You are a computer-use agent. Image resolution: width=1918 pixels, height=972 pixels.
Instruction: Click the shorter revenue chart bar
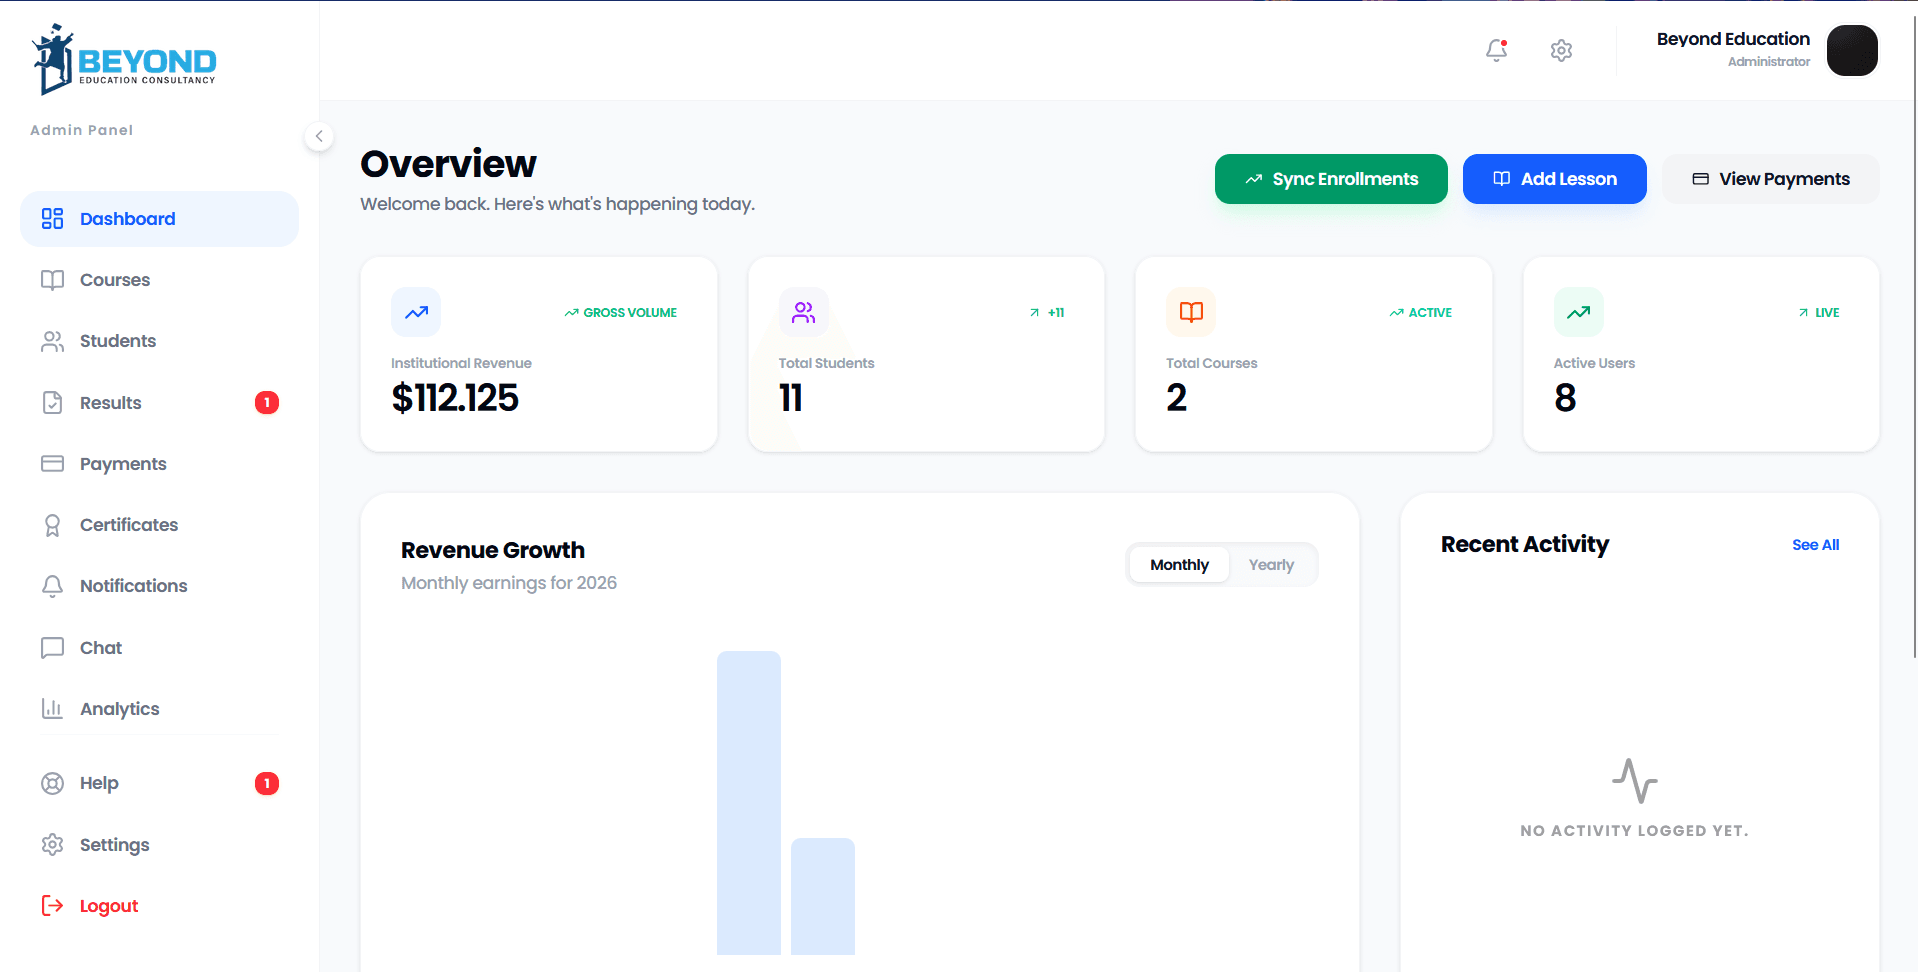click(x=823, y=896)
